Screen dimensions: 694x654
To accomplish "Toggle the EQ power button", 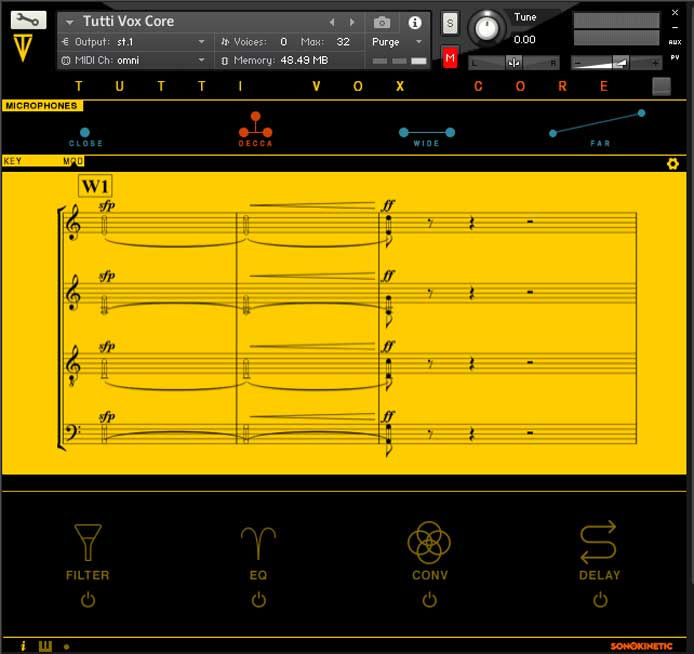I will pyautogui.click(x=258, y=600).
